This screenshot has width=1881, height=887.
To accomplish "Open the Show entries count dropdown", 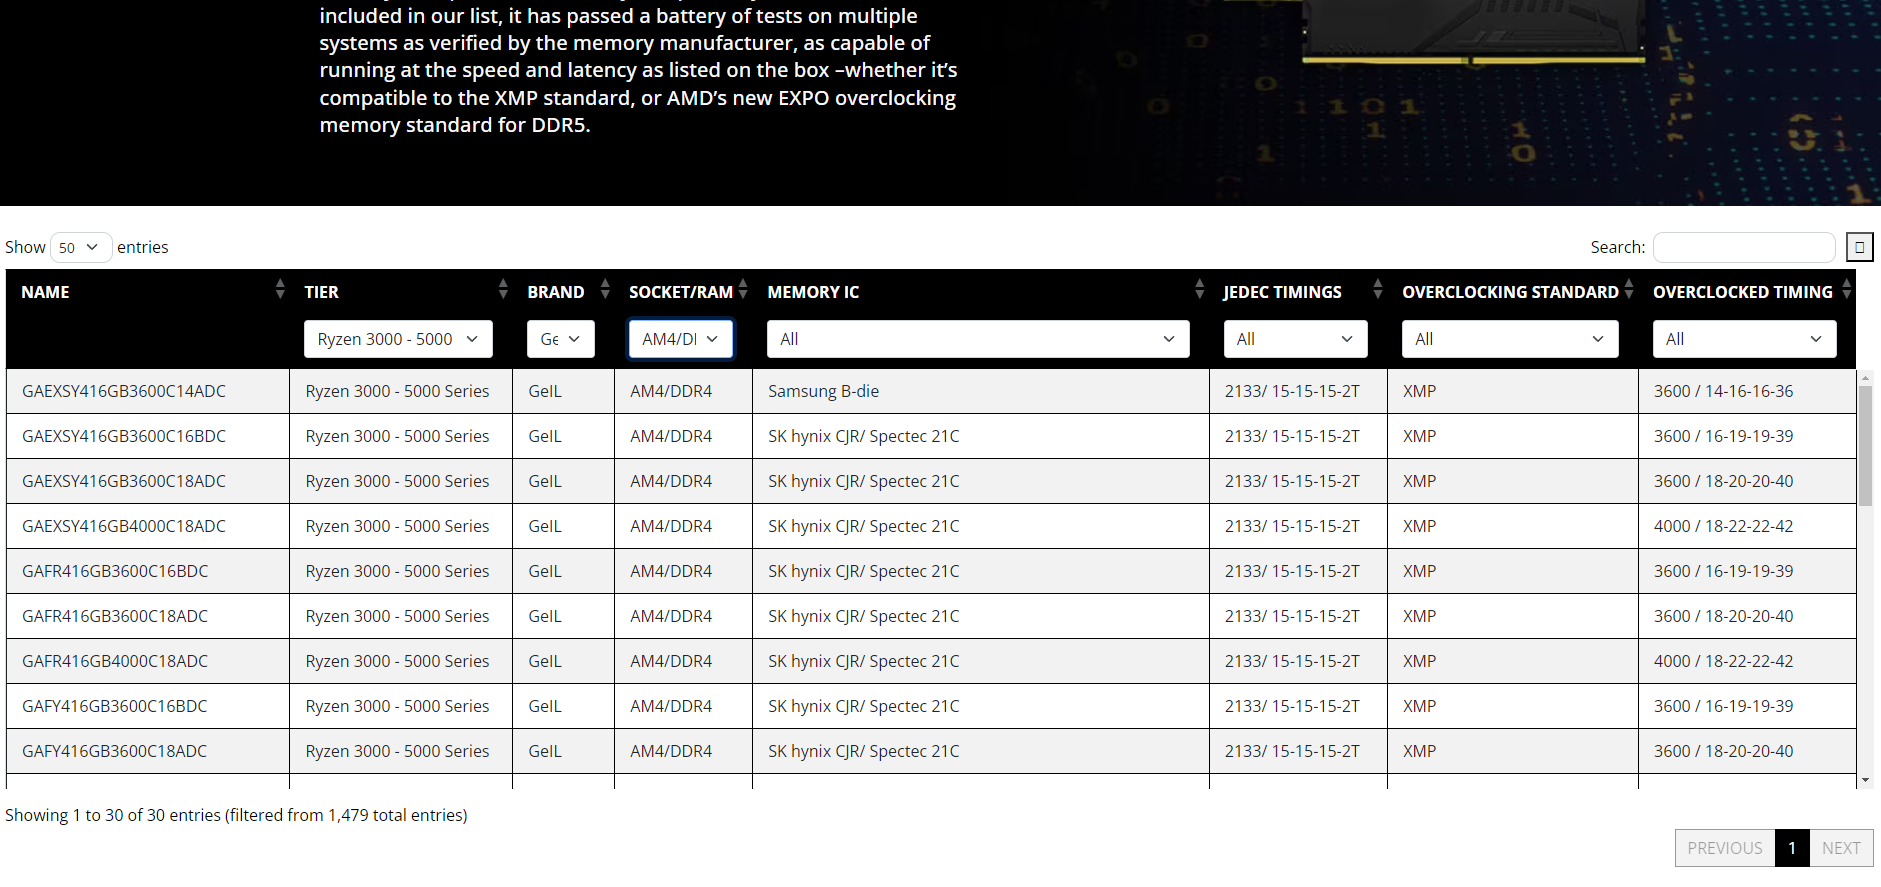I will 80,247.
